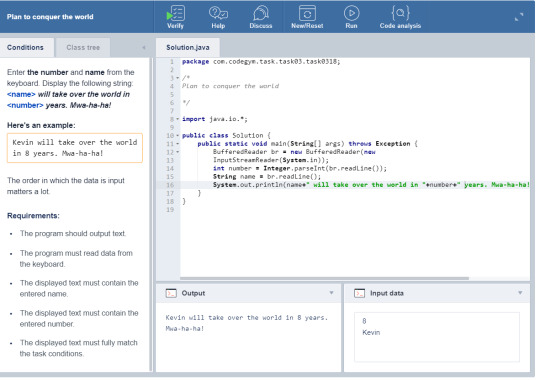Click the horizontal scrollbar of the code editor
This screenshot has width=540, height=380.
tap(325, 279)
